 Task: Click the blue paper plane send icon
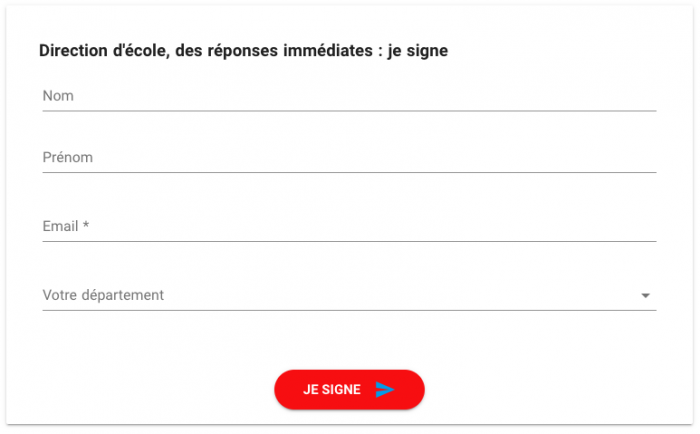[384, 390]
